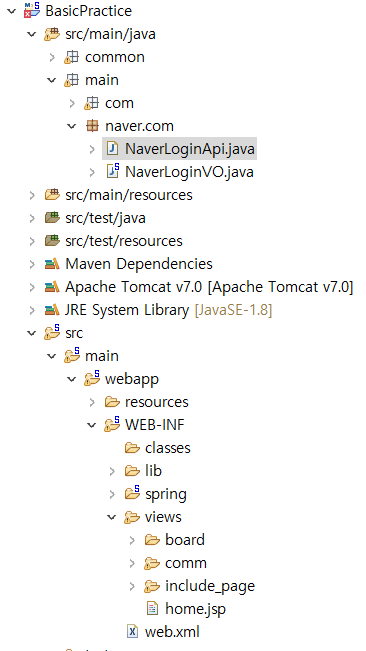Click the src folder icon
The width and height of the screenshot is (366, 651).
[52, 333]
